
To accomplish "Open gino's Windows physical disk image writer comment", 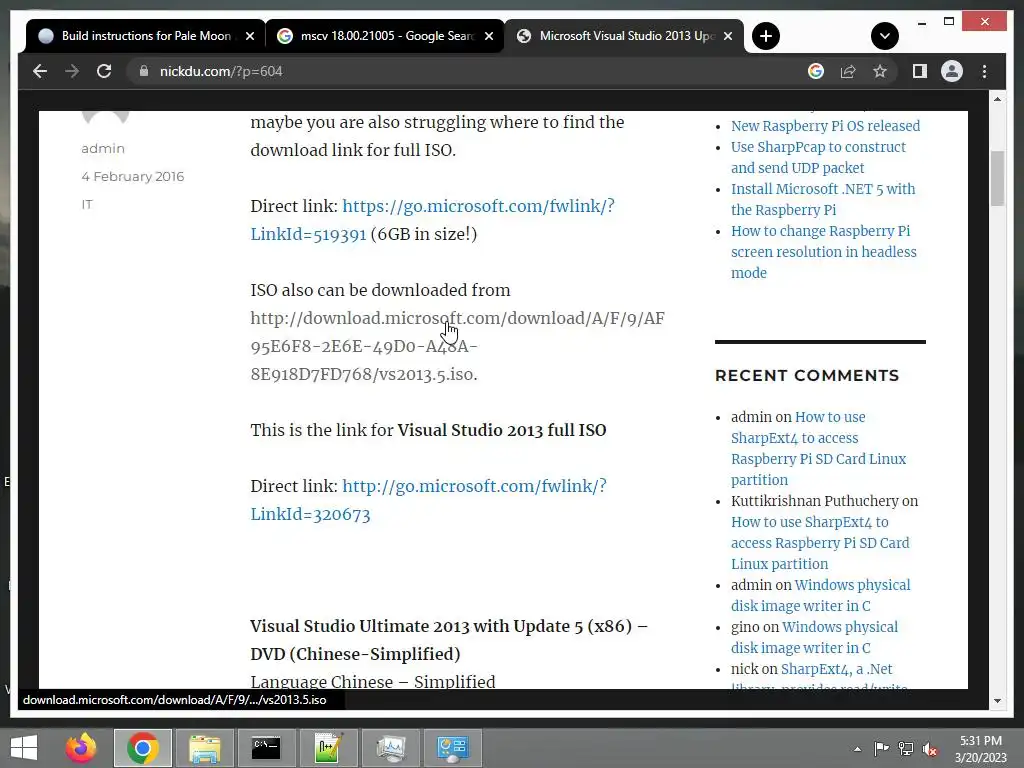I will pos(814,637).
